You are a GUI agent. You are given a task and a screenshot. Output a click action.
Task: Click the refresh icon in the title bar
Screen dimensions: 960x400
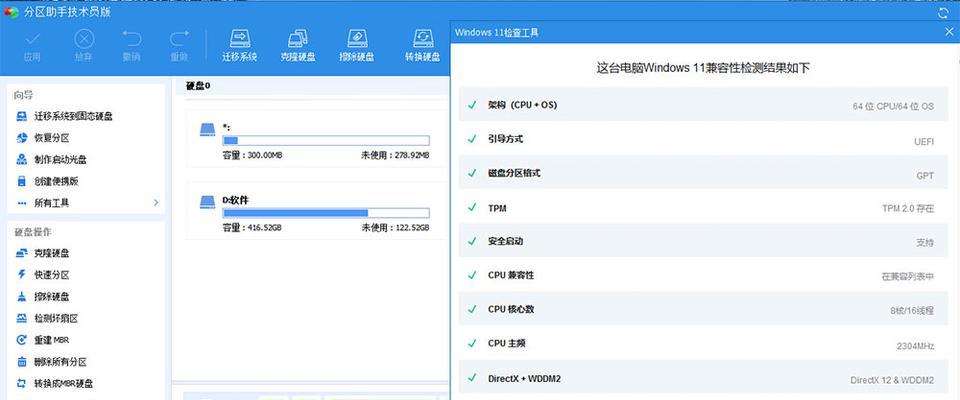click(943, 12)
